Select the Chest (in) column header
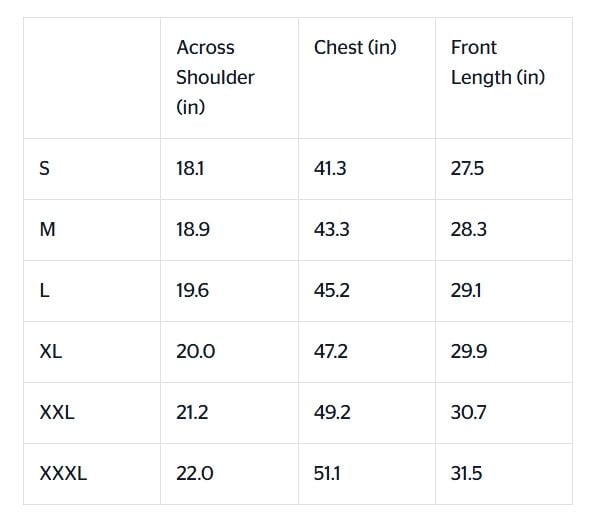This screenshot has height=527, width=601. 355,47
